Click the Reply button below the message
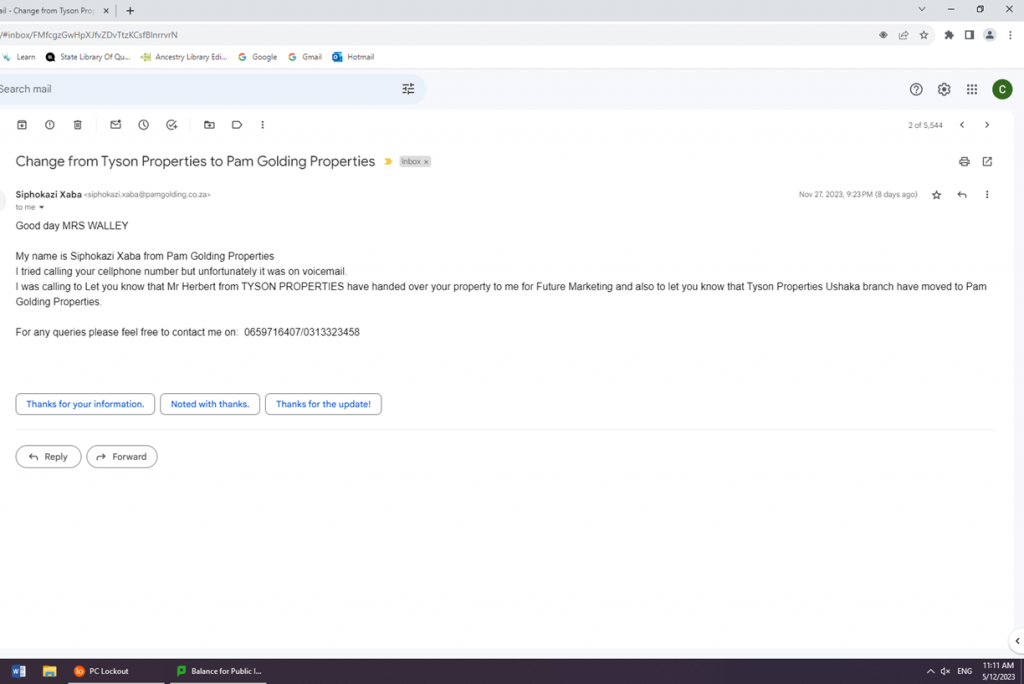 click(48, 457)
